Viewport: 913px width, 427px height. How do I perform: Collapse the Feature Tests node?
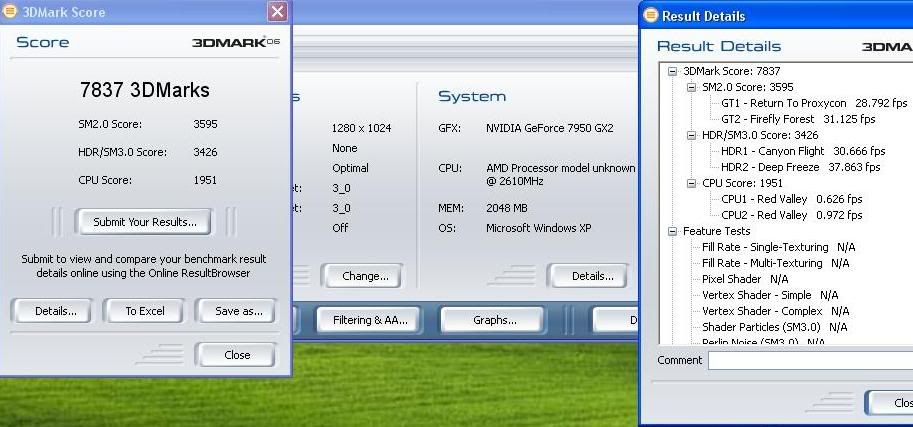673,231
